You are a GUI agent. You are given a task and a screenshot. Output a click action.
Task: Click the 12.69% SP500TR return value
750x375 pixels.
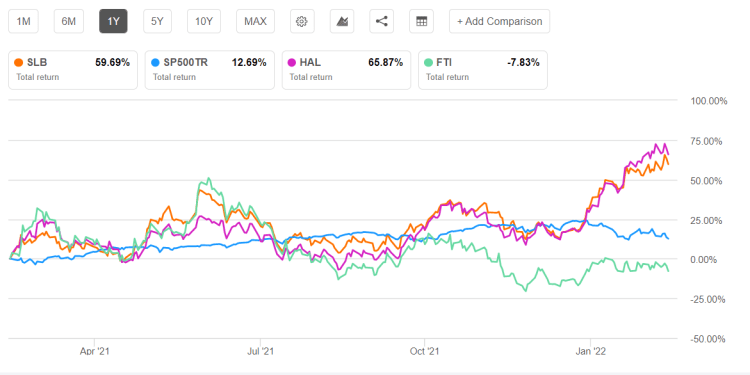249,63
